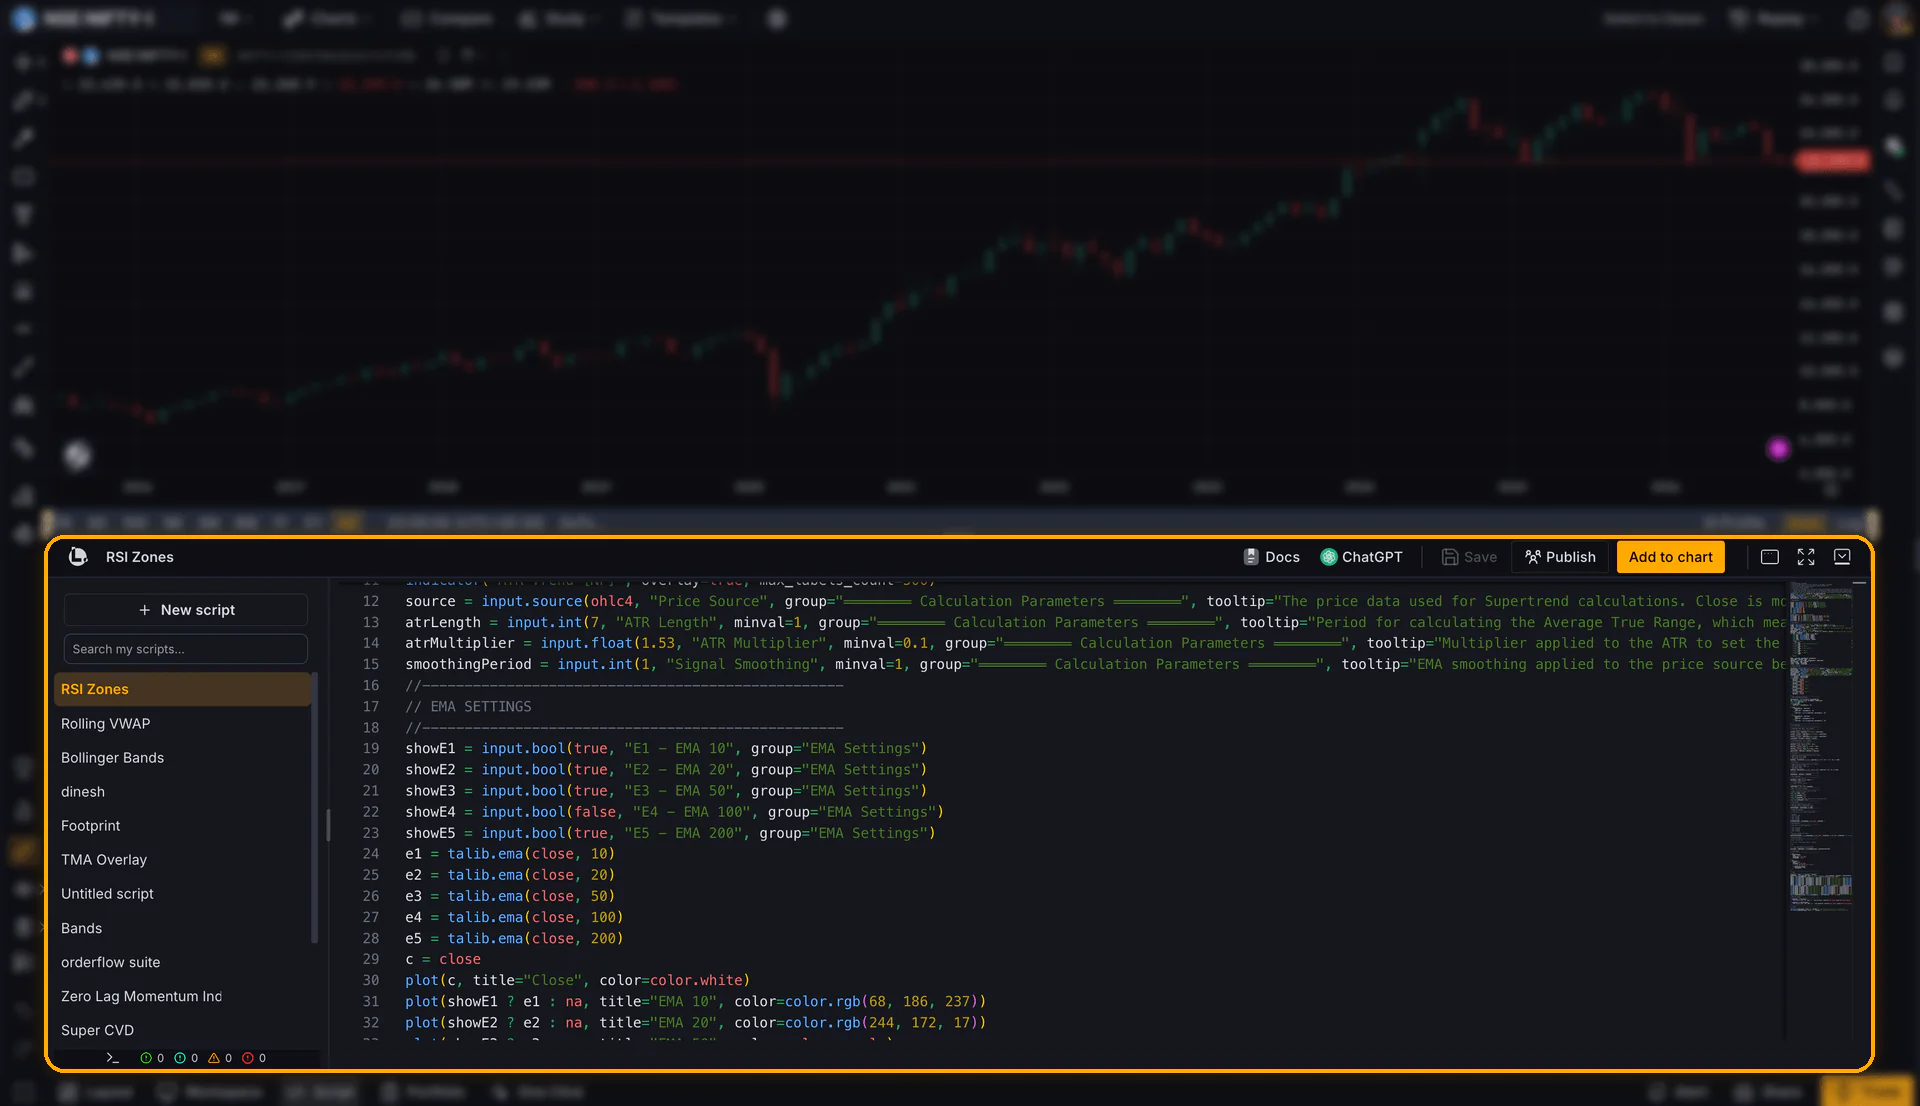1920x1106 pixels.
Task: Click line number 31 in gutter
Action: [371, 1002]
